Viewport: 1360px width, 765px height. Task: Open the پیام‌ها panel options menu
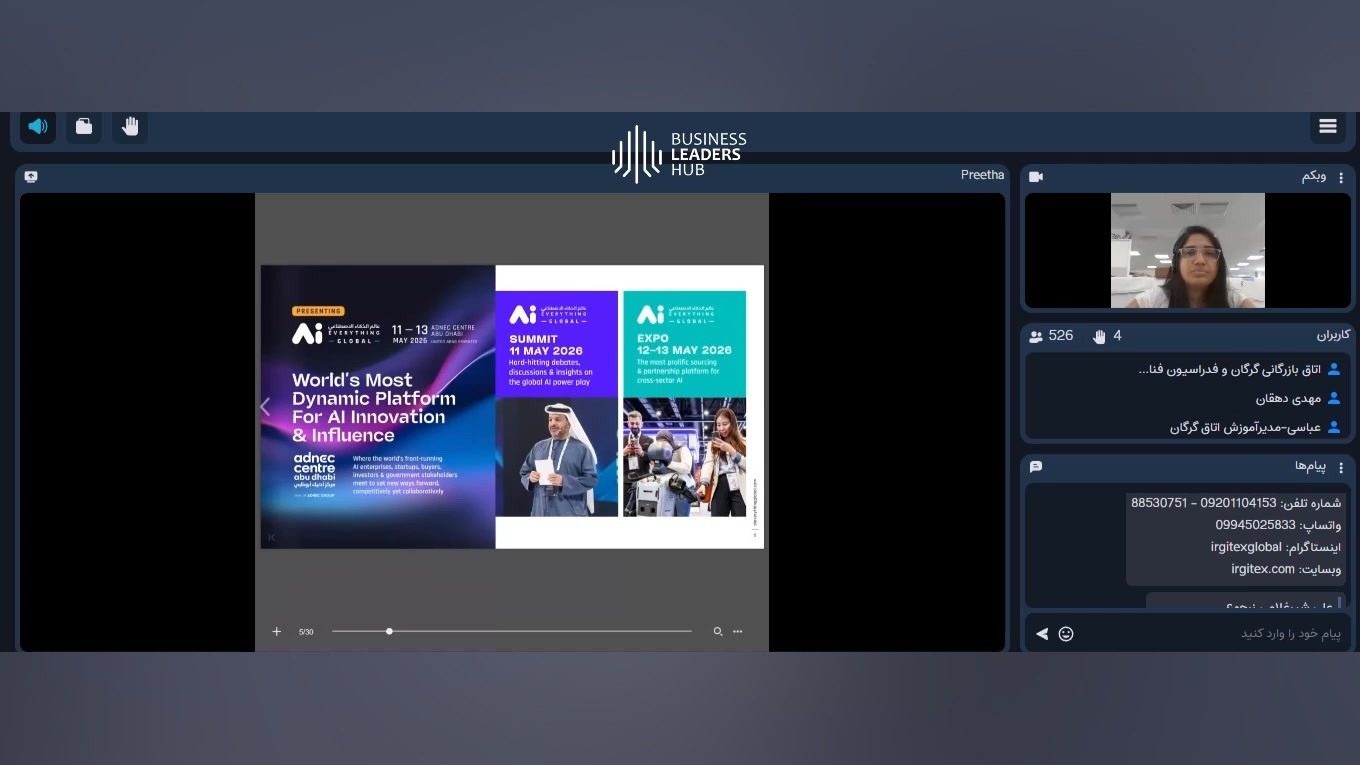[1341, 467]
